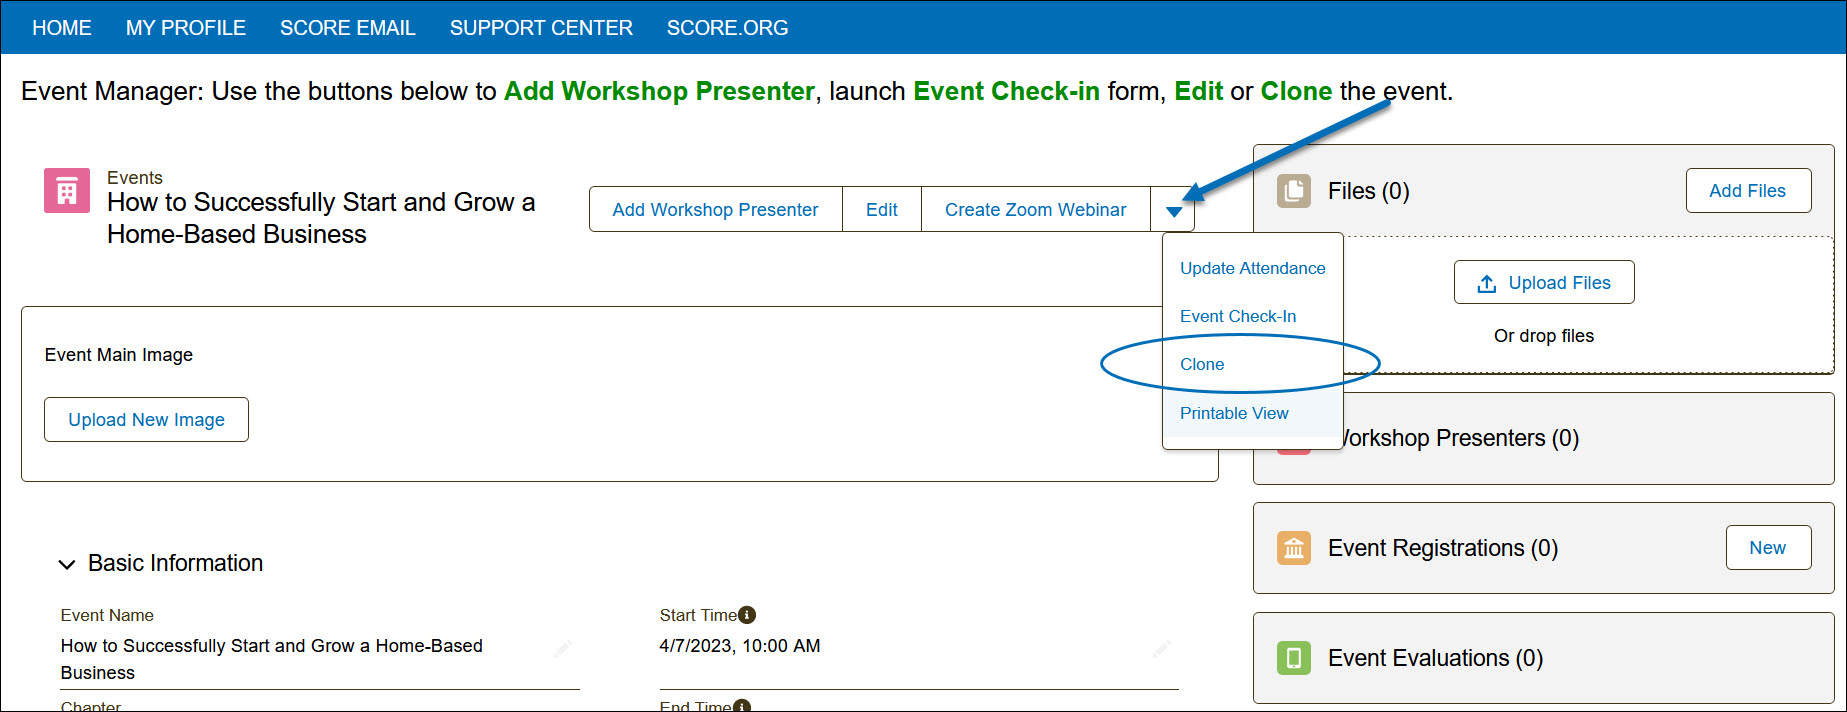The width and height of the screenshot is (1847, 712).
Task: Collapse the Basic Information section
Action: coord(67,564)
